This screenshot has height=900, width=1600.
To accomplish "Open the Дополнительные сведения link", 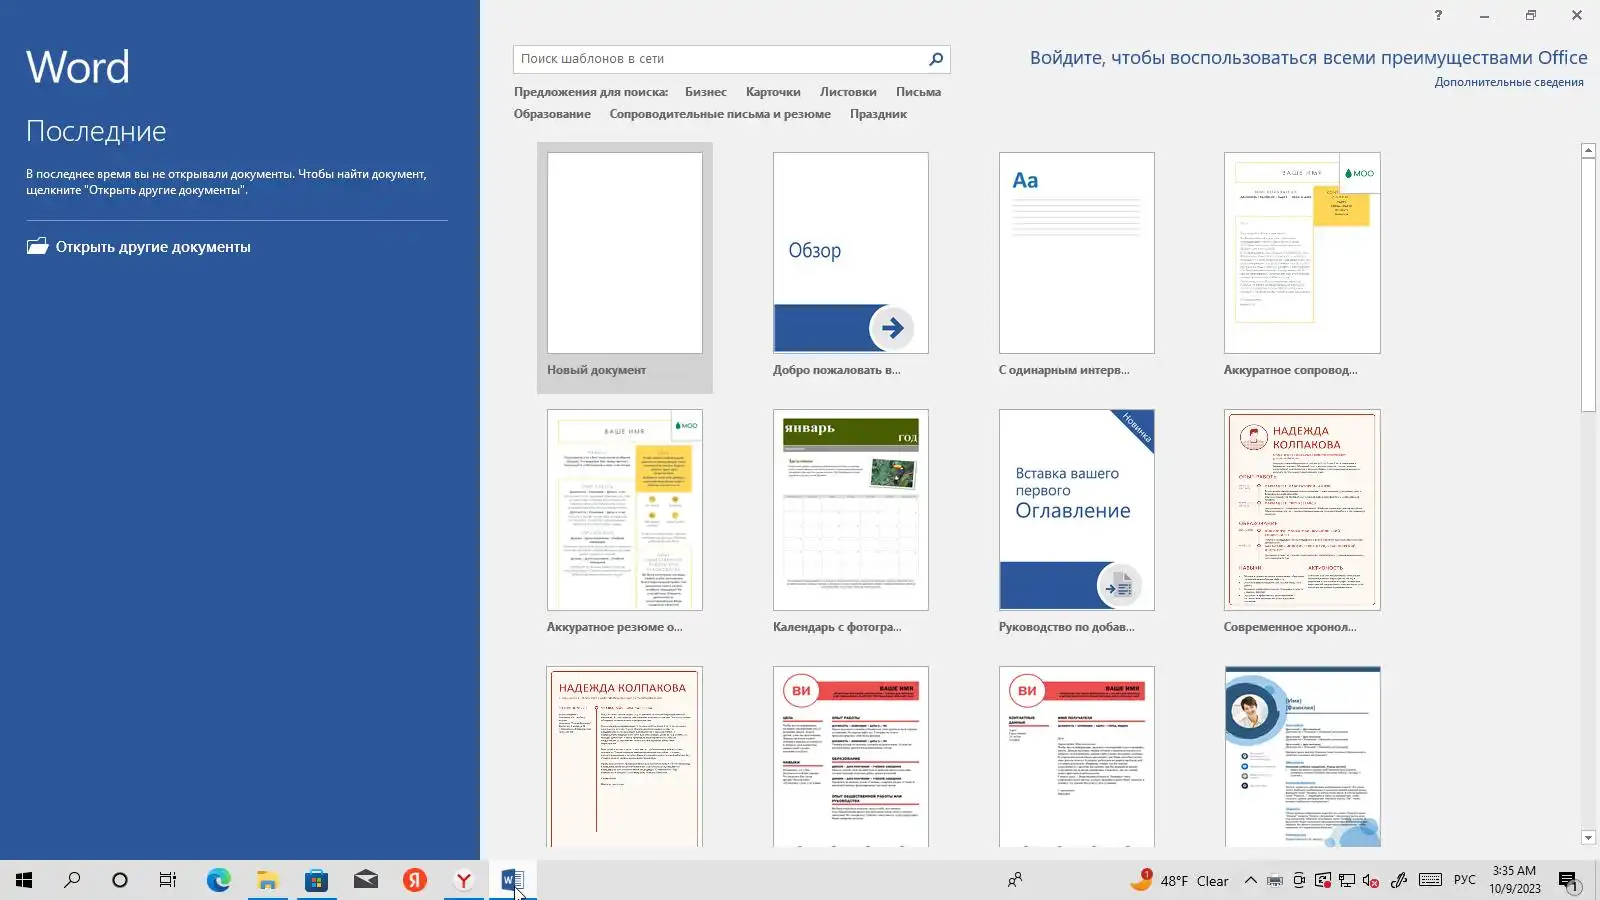I will pyautogui.click(x=1509, y=82).
